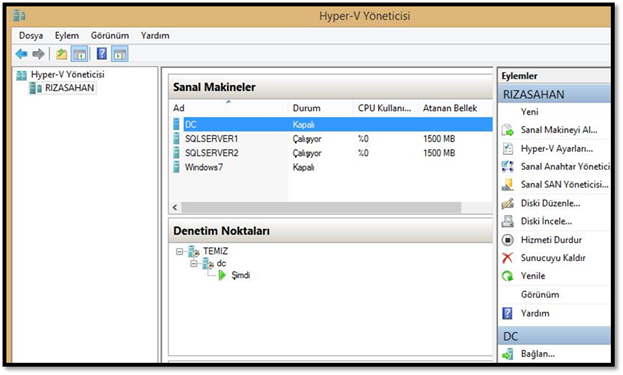This screenshot has width=623, height=375.
Task: Click the RIZASAHAN server icon in tree
Action: tap(35, 88)
